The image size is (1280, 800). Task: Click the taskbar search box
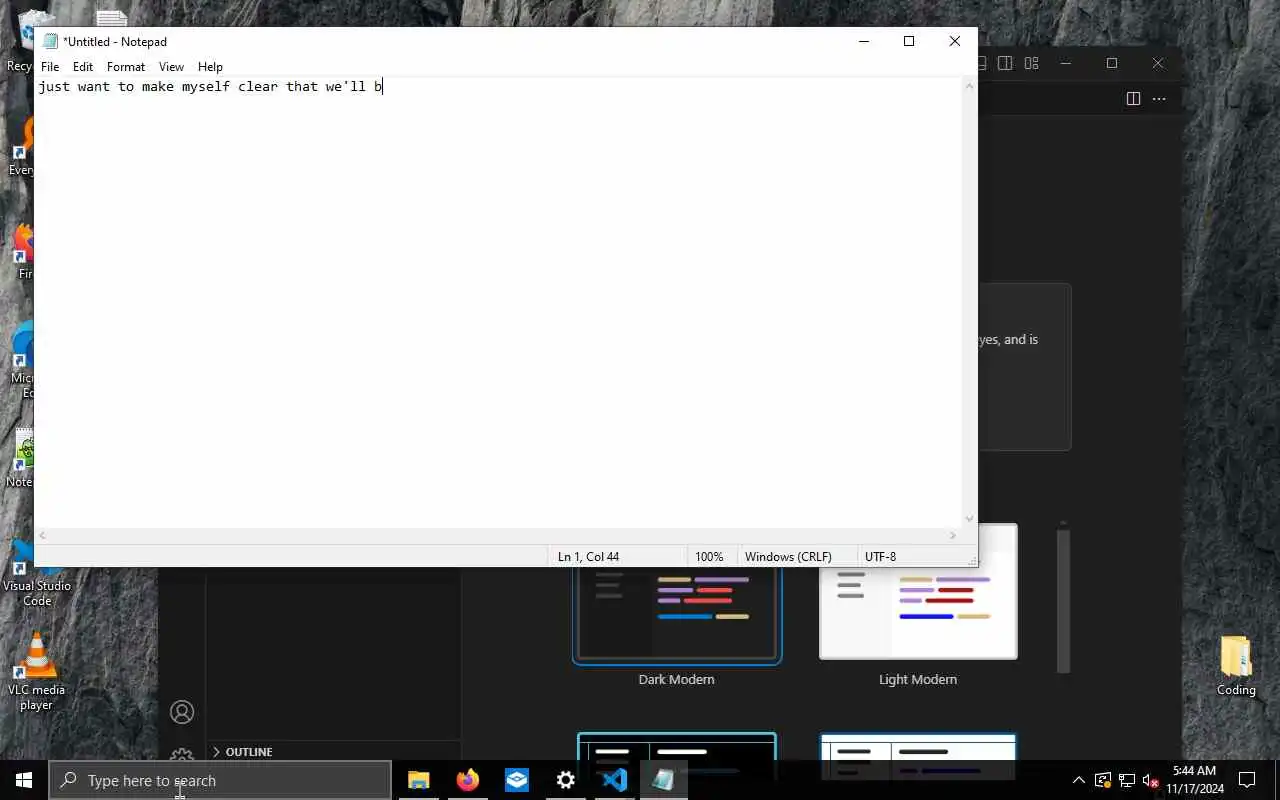(220, 780)
